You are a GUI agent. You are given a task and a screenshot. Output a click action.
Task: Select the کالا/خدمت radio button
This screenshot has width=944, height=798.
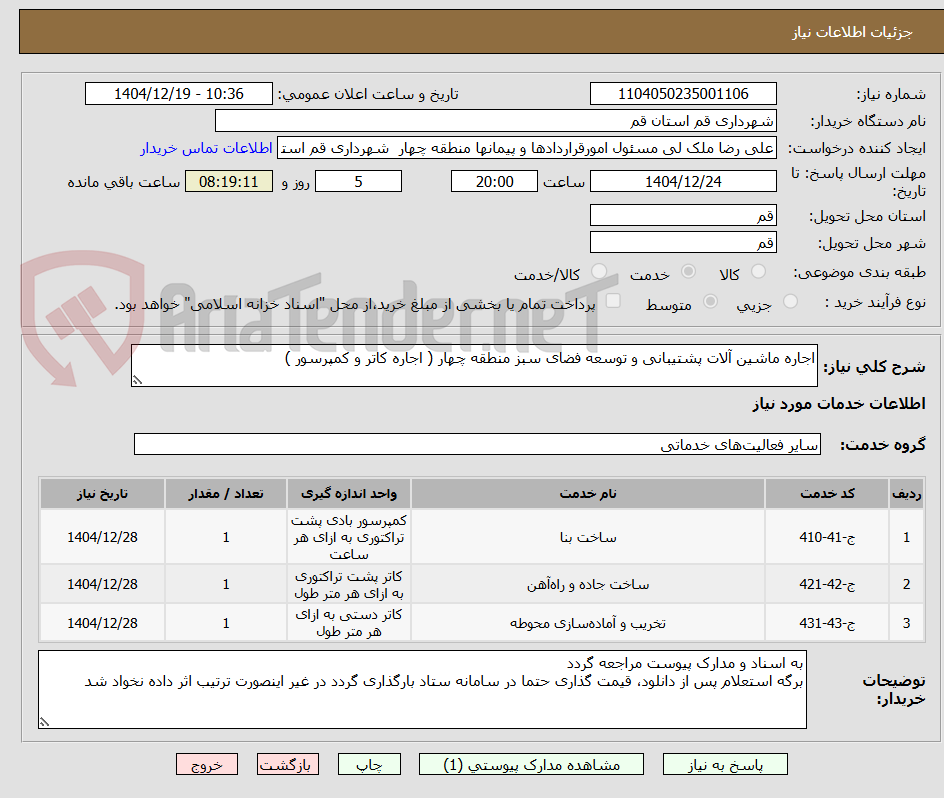point(599,272)
